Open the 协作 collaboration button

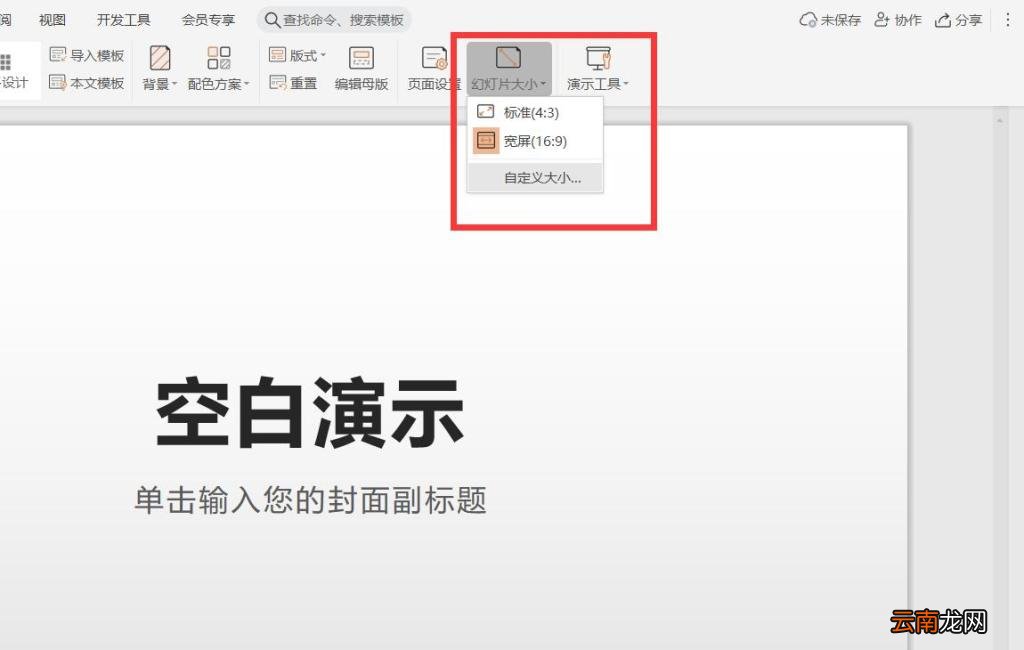[x=898, y=20]
